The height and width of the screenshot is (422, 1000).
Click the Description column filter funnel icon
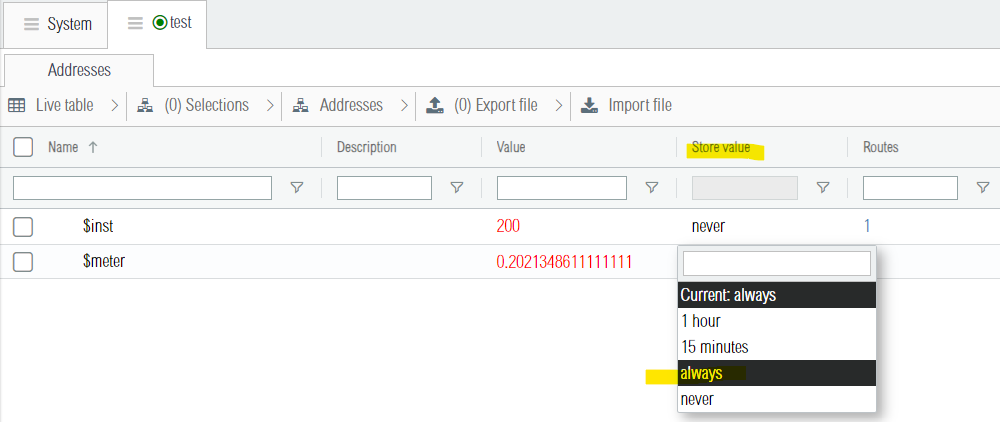coord(457,188)
